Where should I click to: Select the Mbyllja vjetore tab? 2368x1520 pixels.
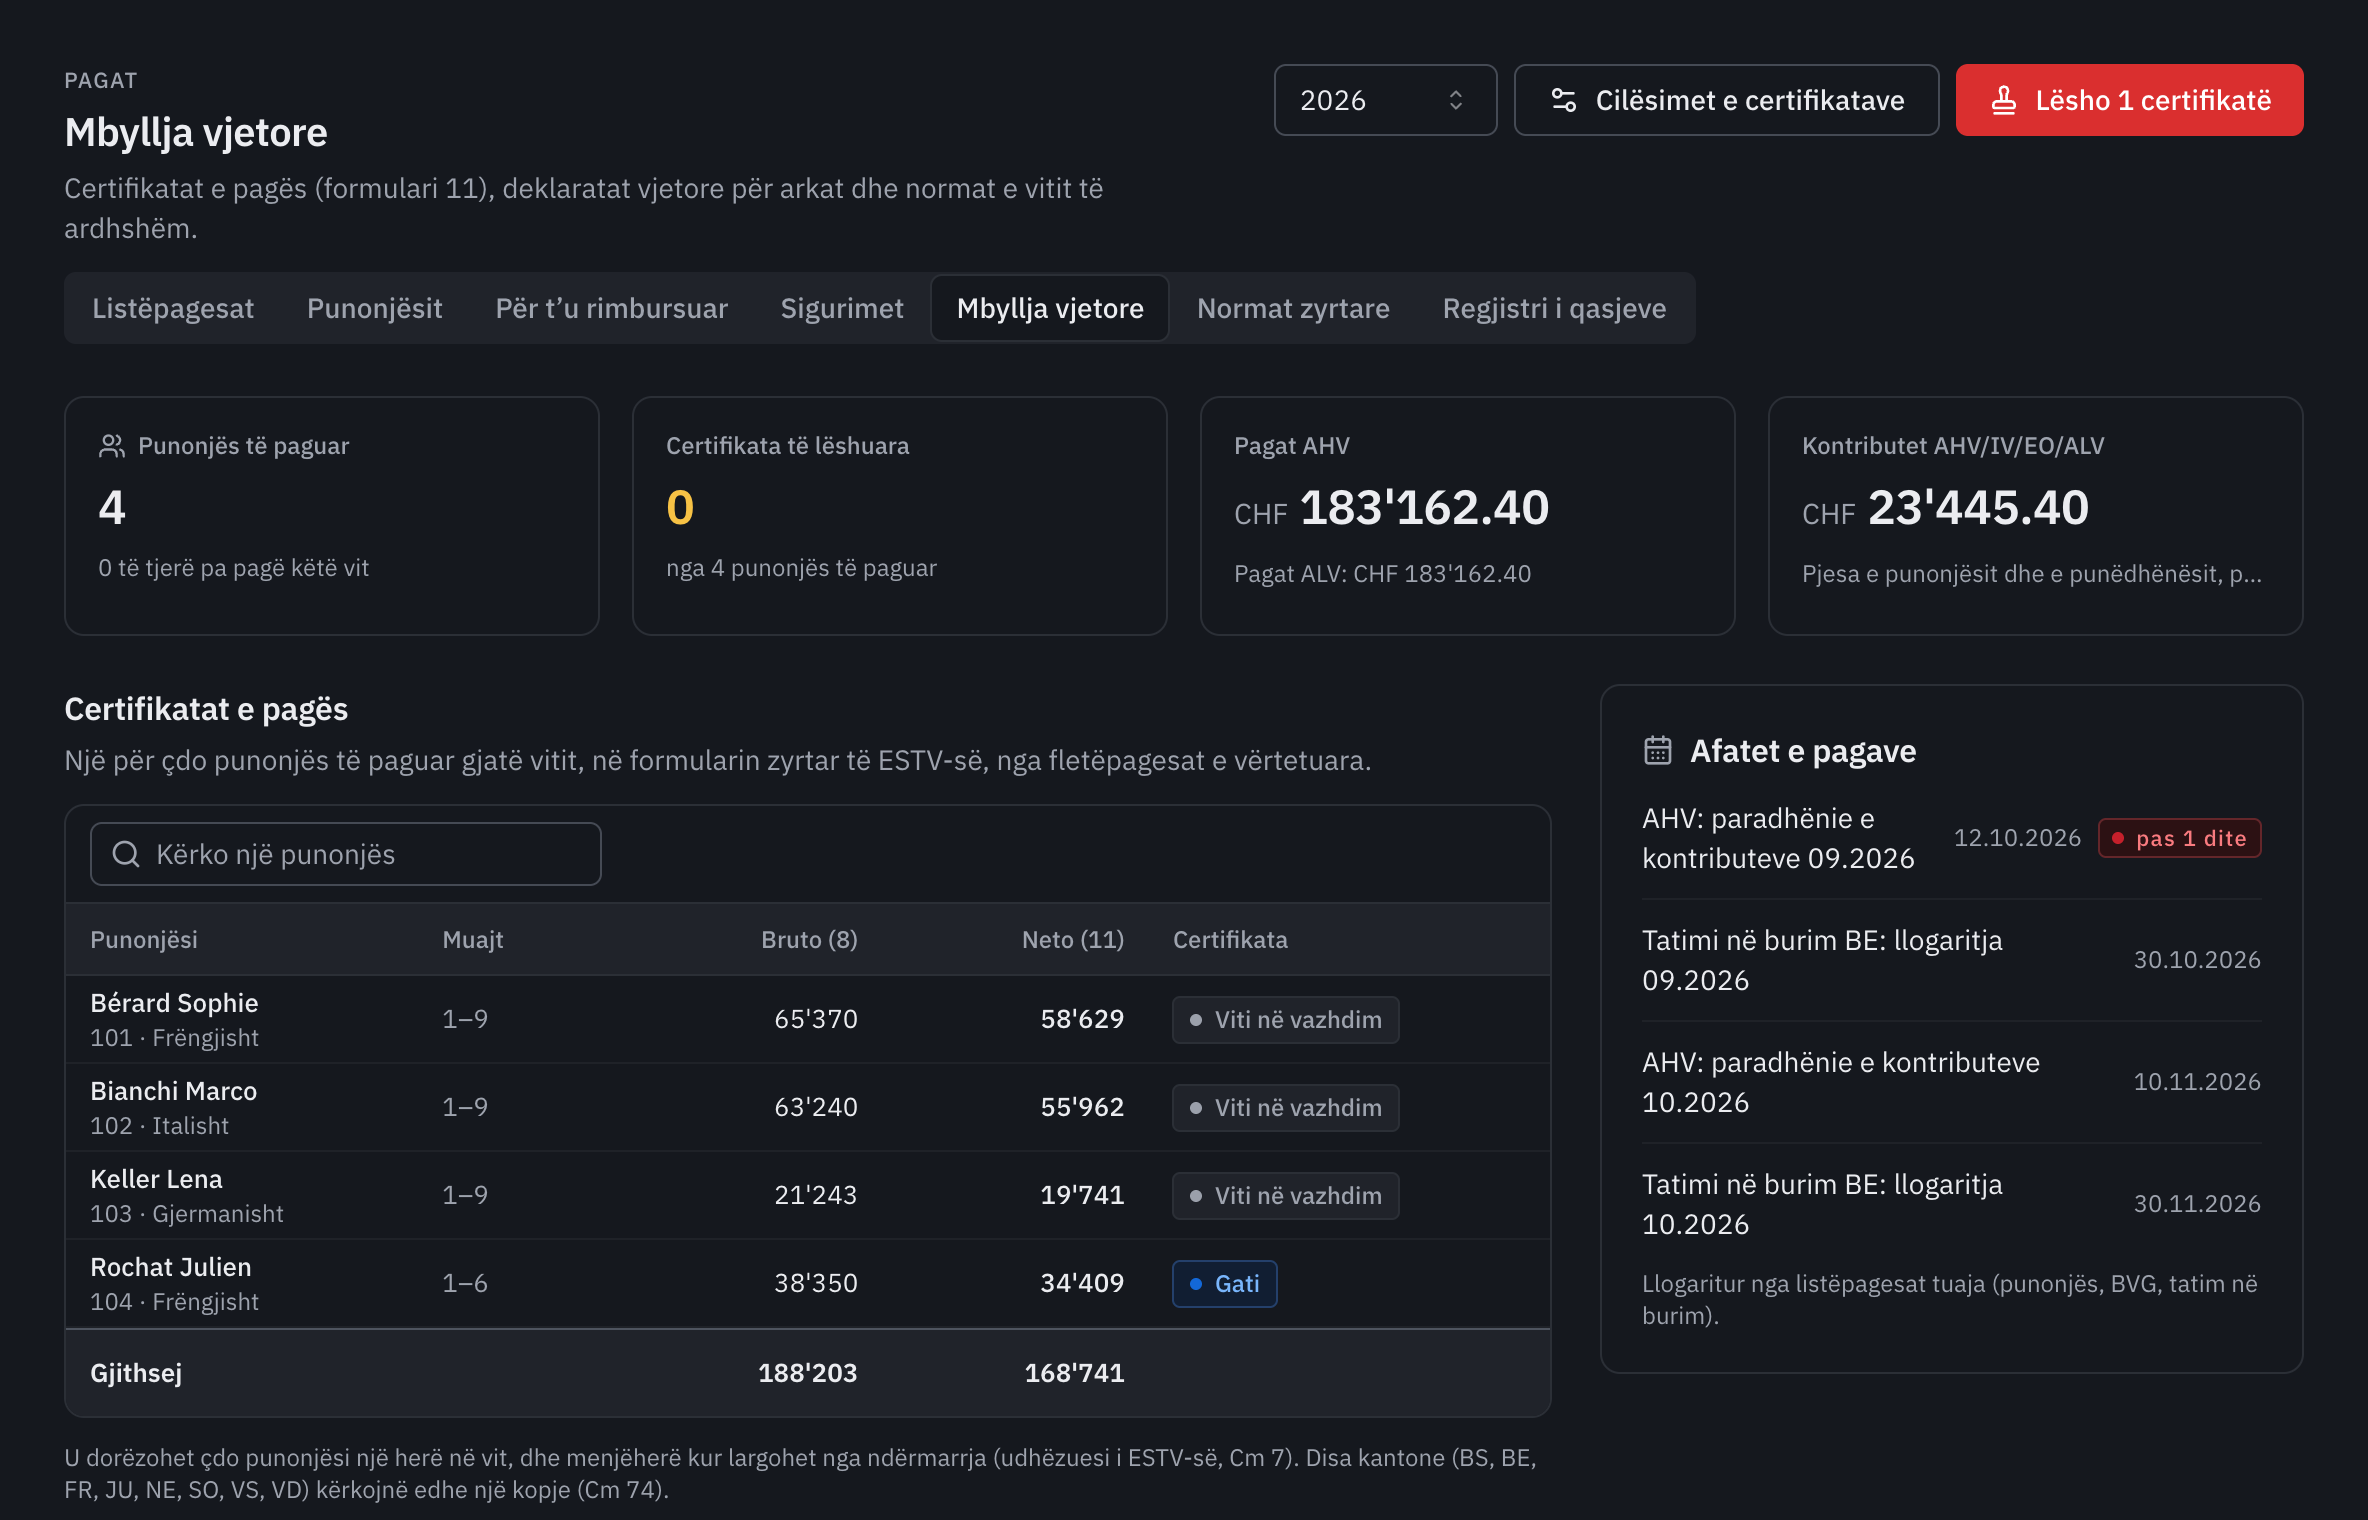pyautogui.click(x=1050, y=308)
